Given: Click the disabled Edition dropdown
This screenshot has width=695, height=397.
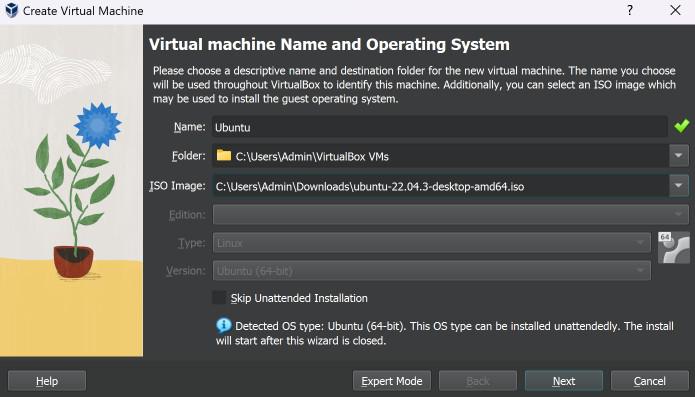Looking at the screenshot, I should (450, 214).
